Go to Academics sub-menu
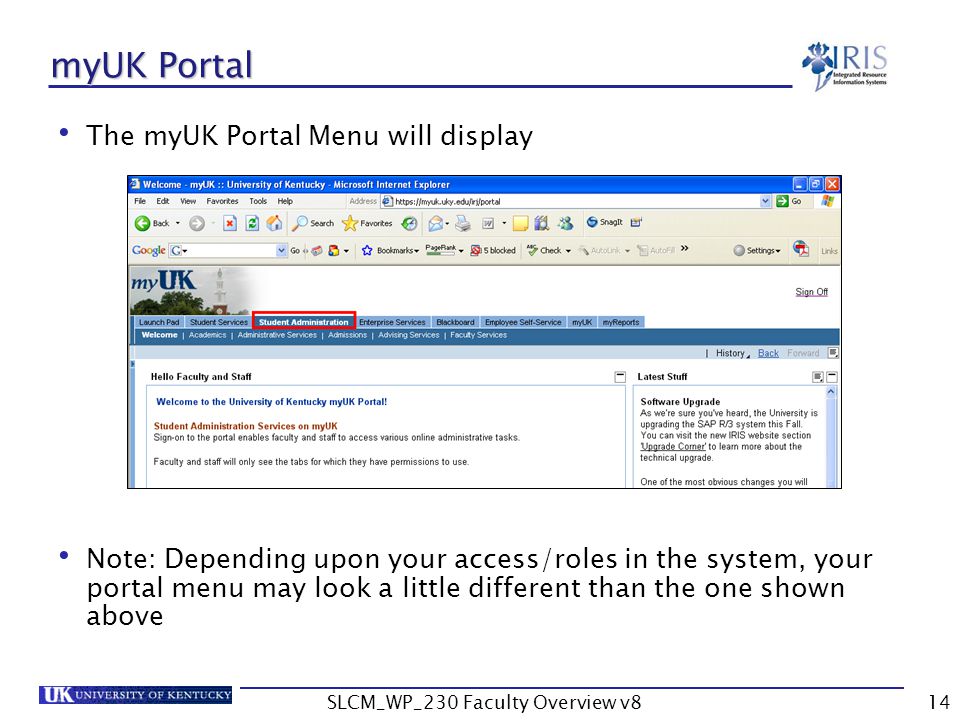The height and width of the screenshot is (720, 960). pyautogui.click(x=208, y=335)
